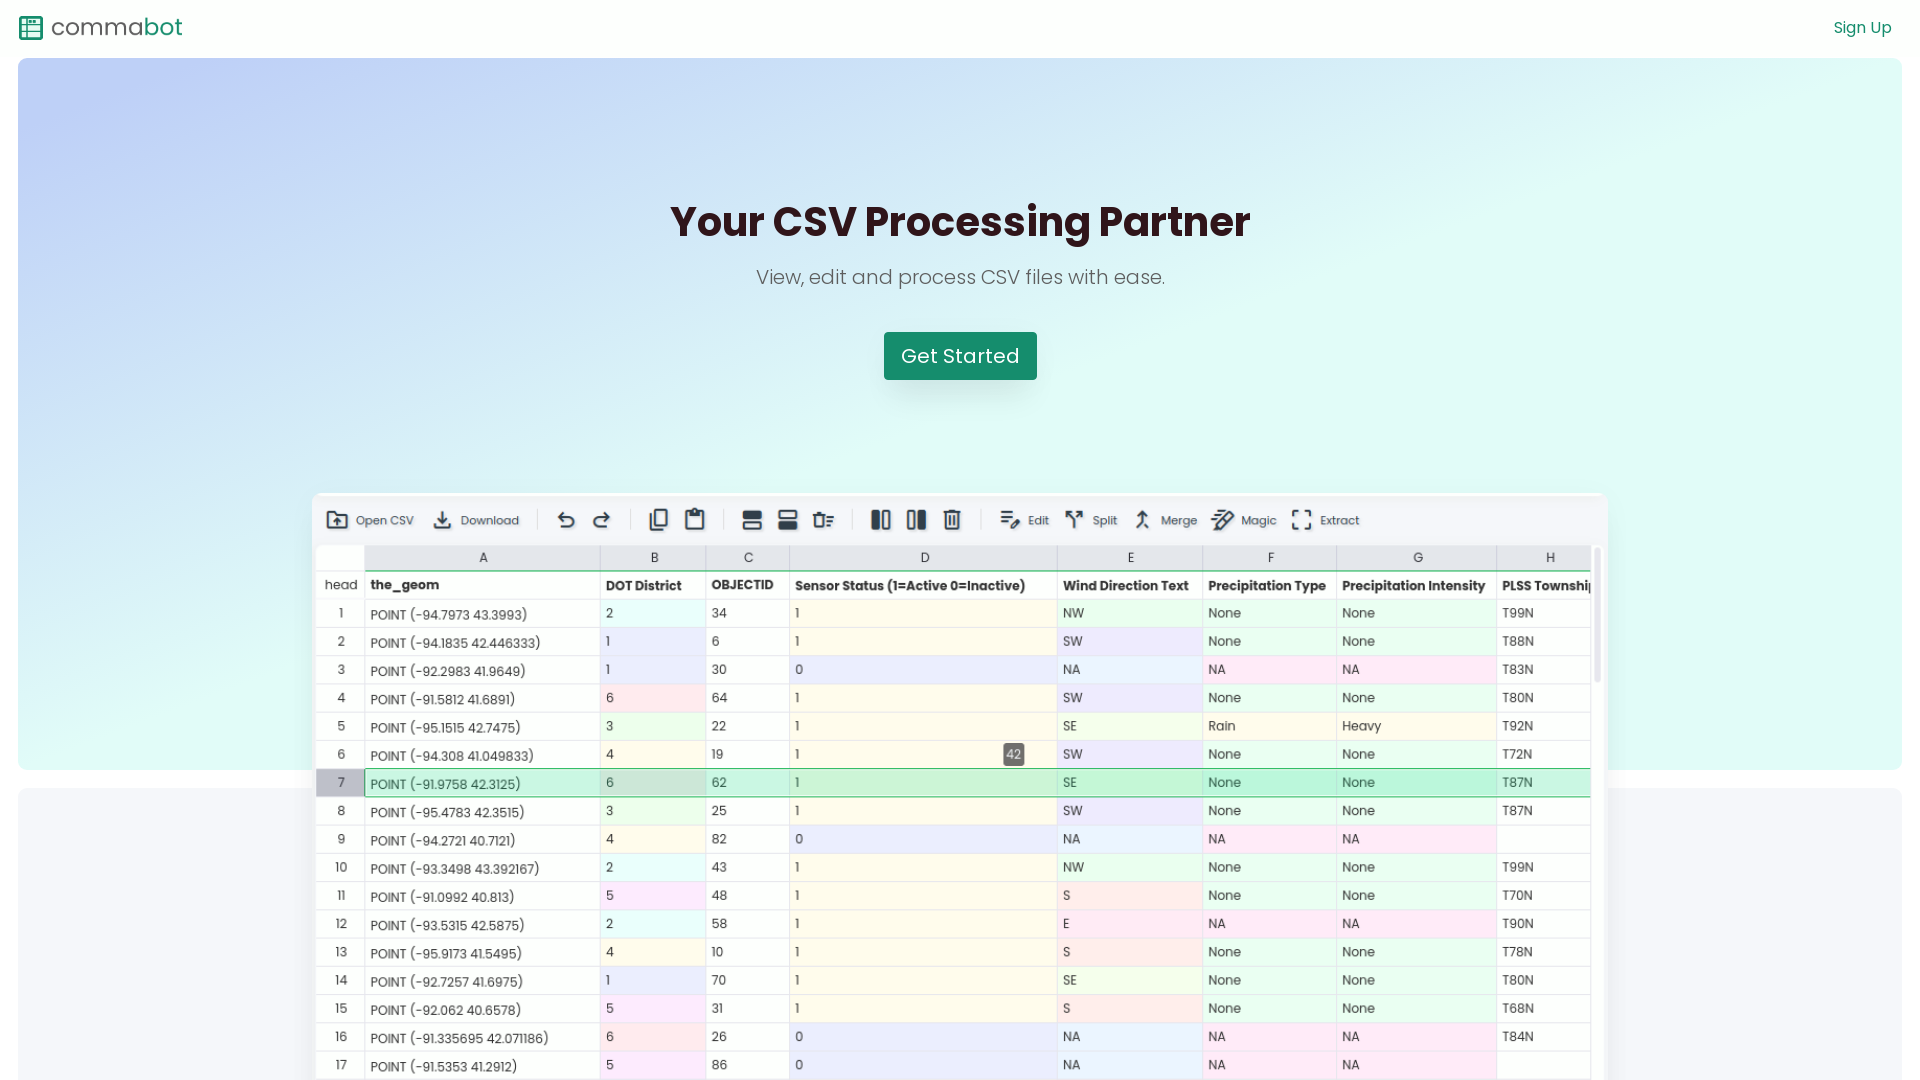Click the Merge tool icon
Screen dimensions: 1920x1080
coord(1142,520)
